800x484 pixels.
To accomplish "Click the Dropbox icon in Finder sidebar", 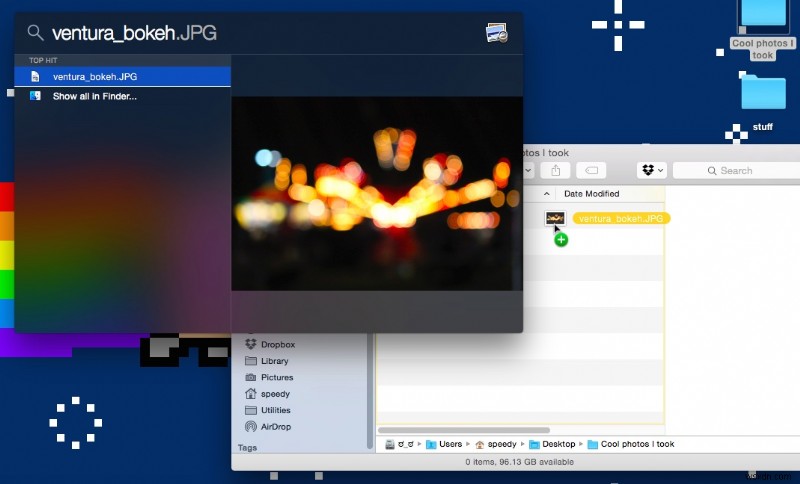I will tap(251, 344).
